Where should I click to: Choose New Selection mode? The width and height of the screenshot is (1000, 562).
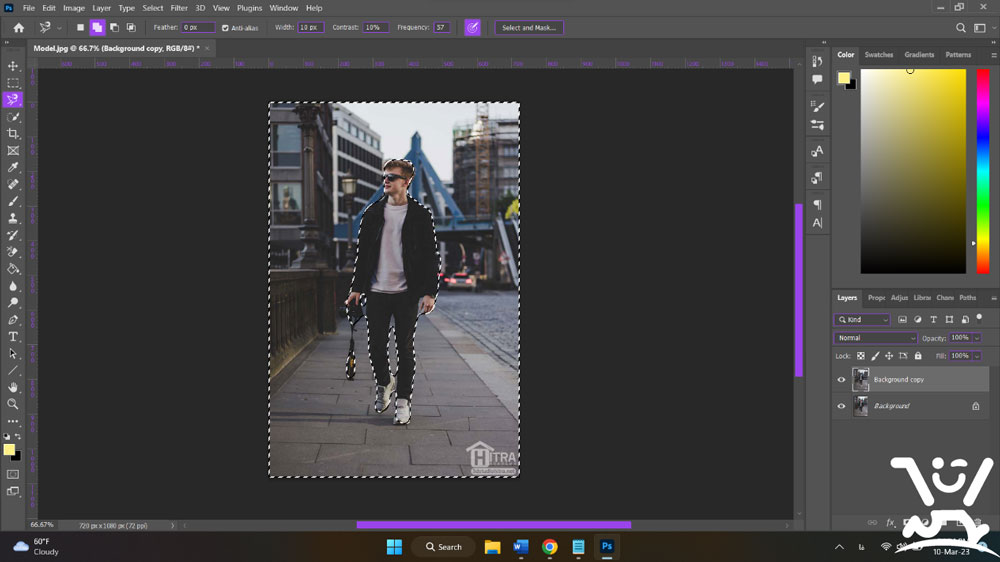(80, 27)
